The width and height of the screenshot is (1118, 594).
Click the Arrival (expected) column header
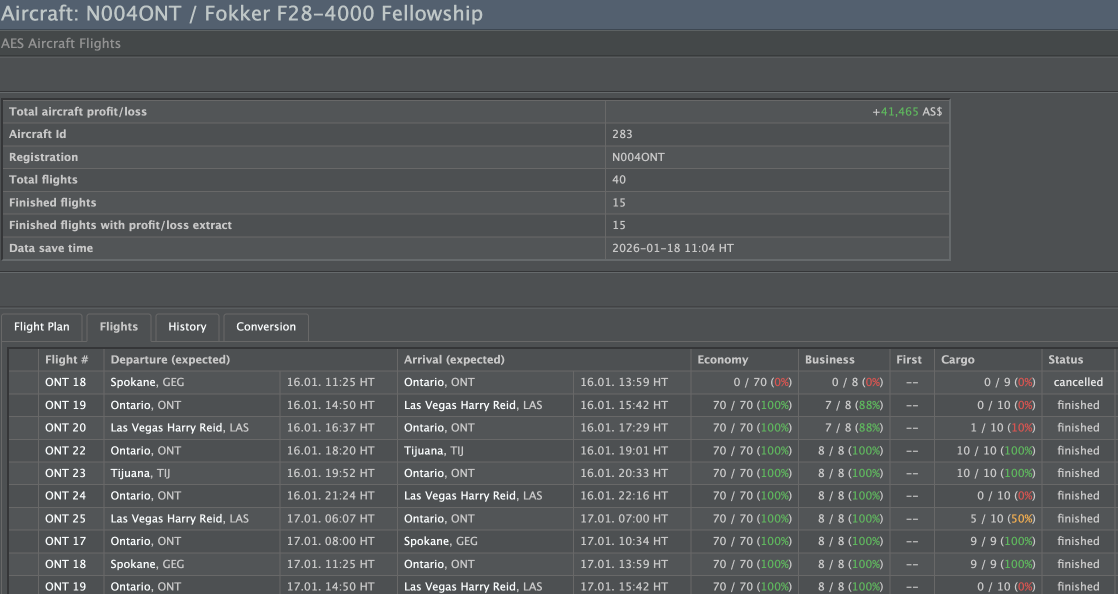click(x=454, y=360)
